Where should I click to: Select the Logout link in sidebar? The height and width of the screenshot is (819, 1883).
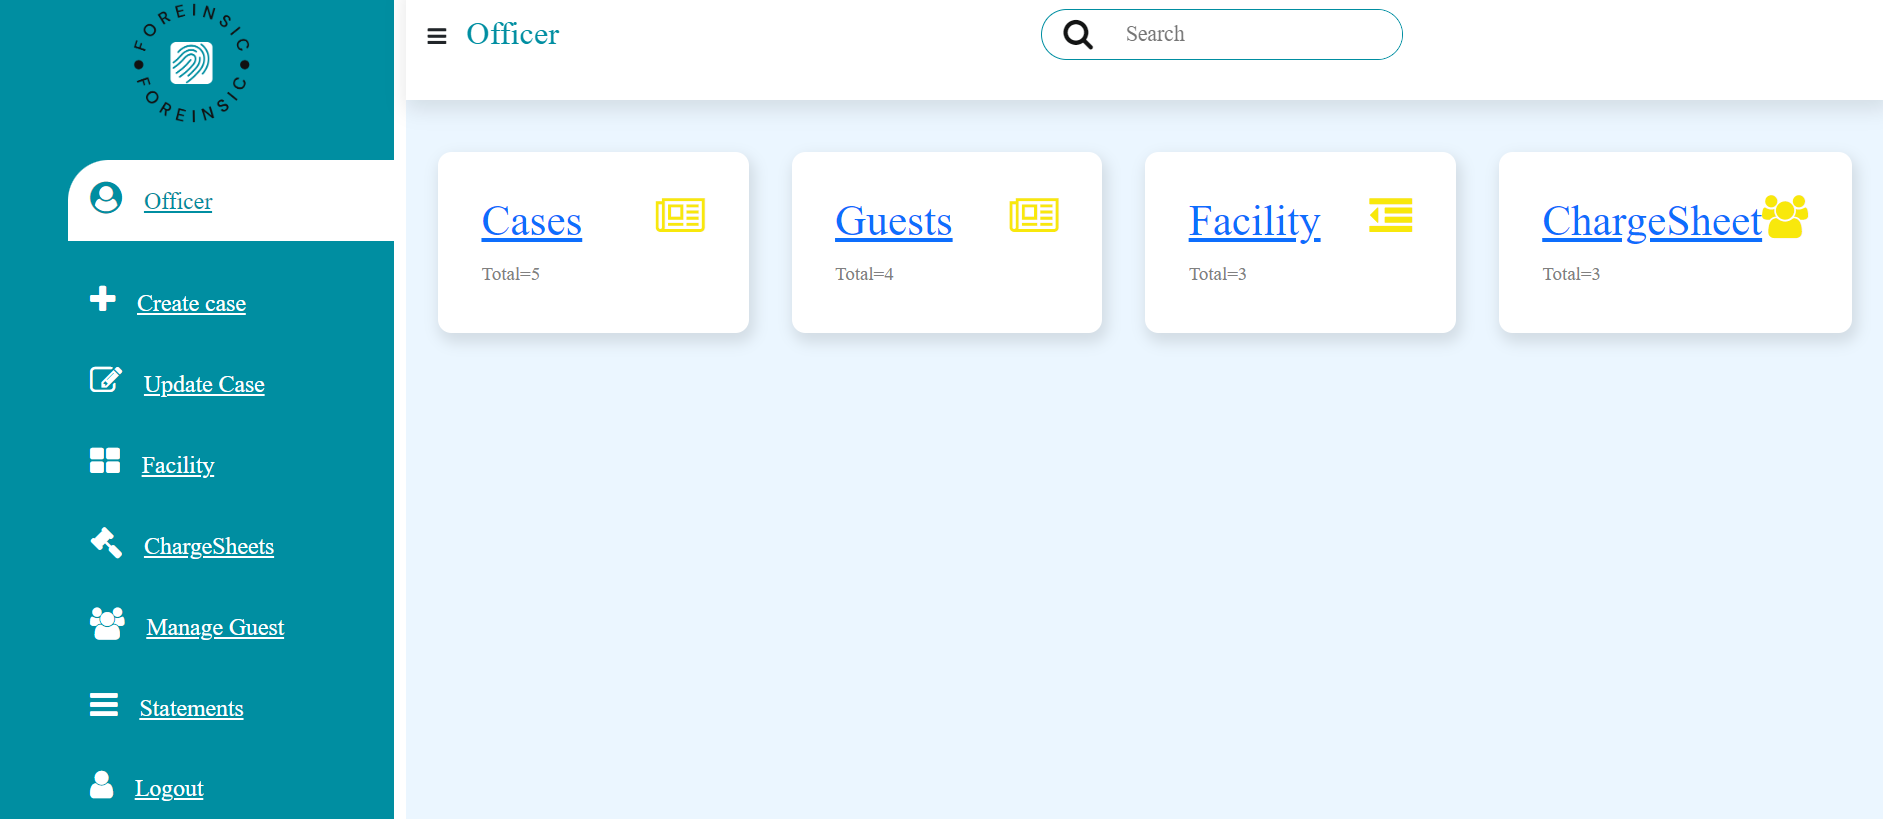tap(169, 788)
